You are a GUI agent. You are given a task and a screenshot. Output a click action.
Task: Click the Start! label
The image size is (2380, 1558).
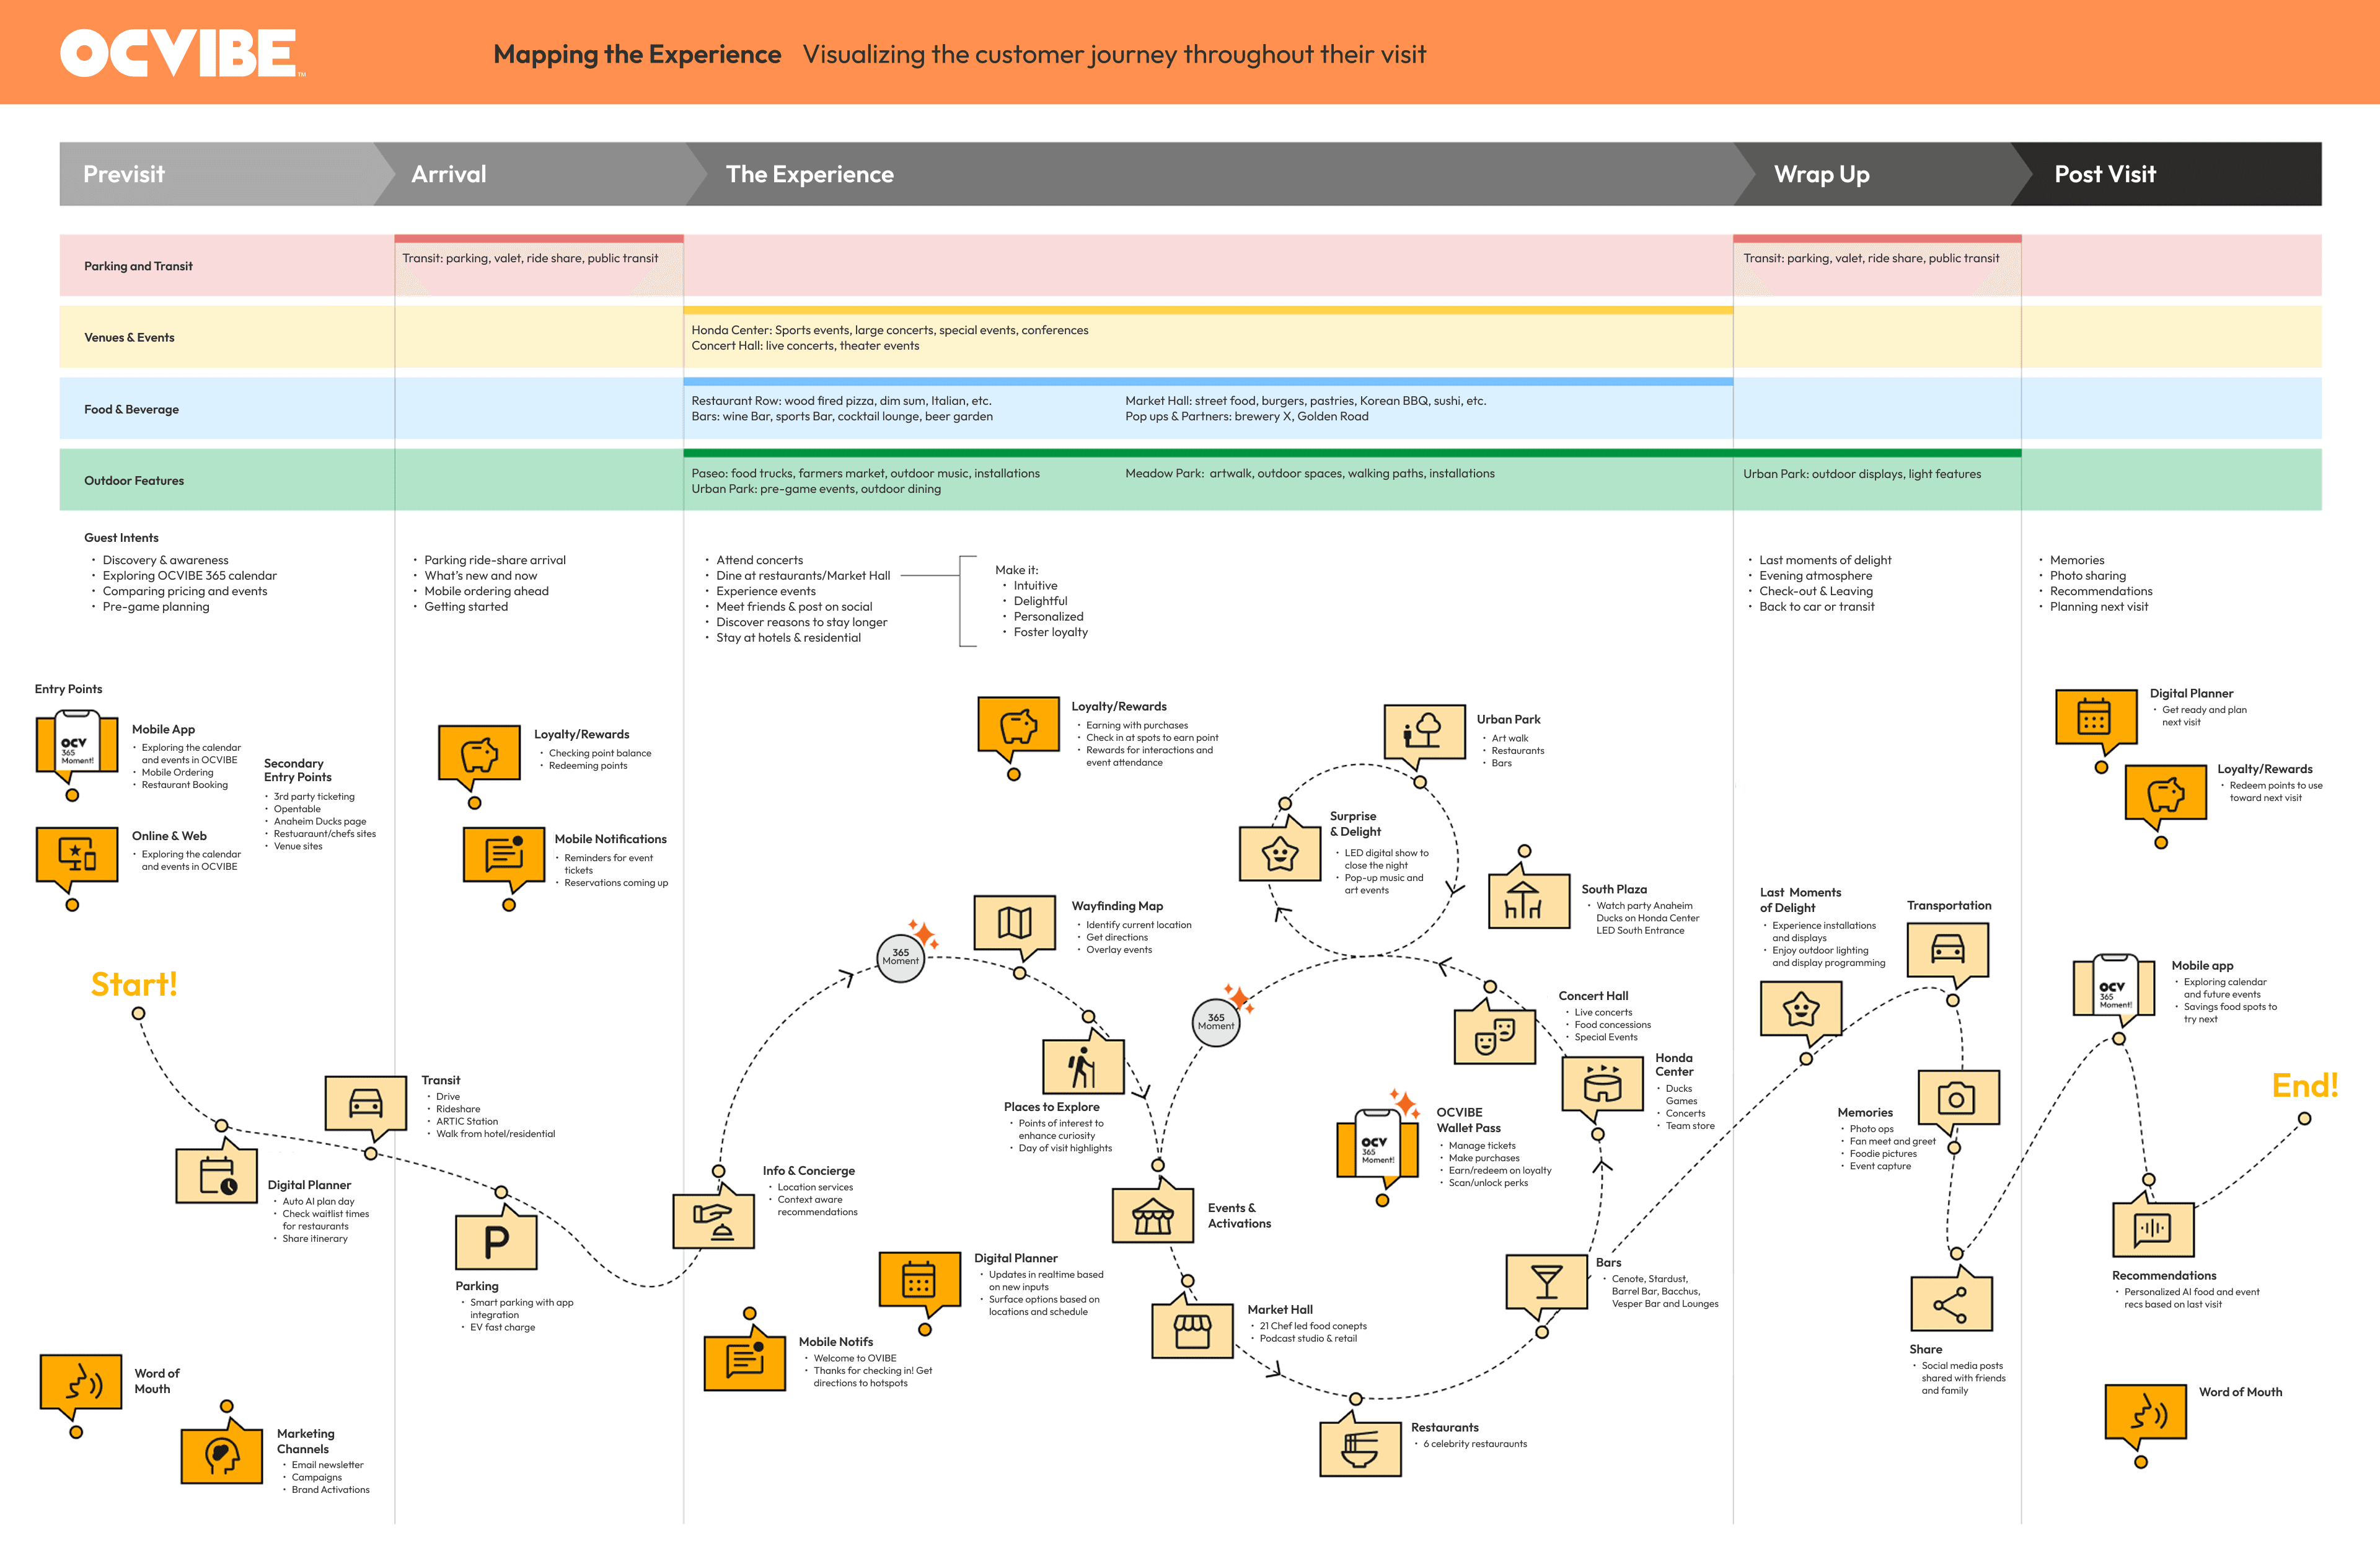click(x=134, y=984)
